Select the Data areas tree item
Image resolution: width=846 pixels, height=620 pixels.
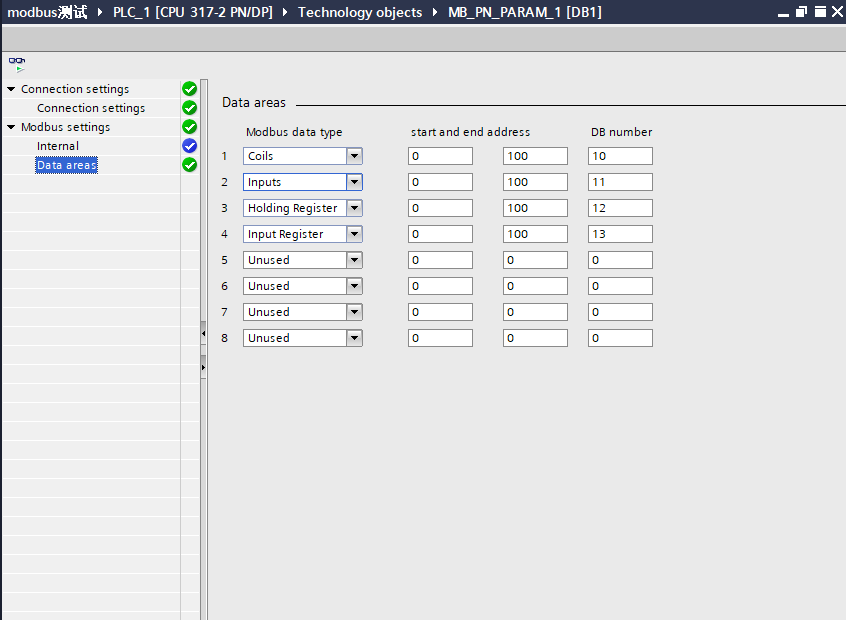[x=67, y=165]
